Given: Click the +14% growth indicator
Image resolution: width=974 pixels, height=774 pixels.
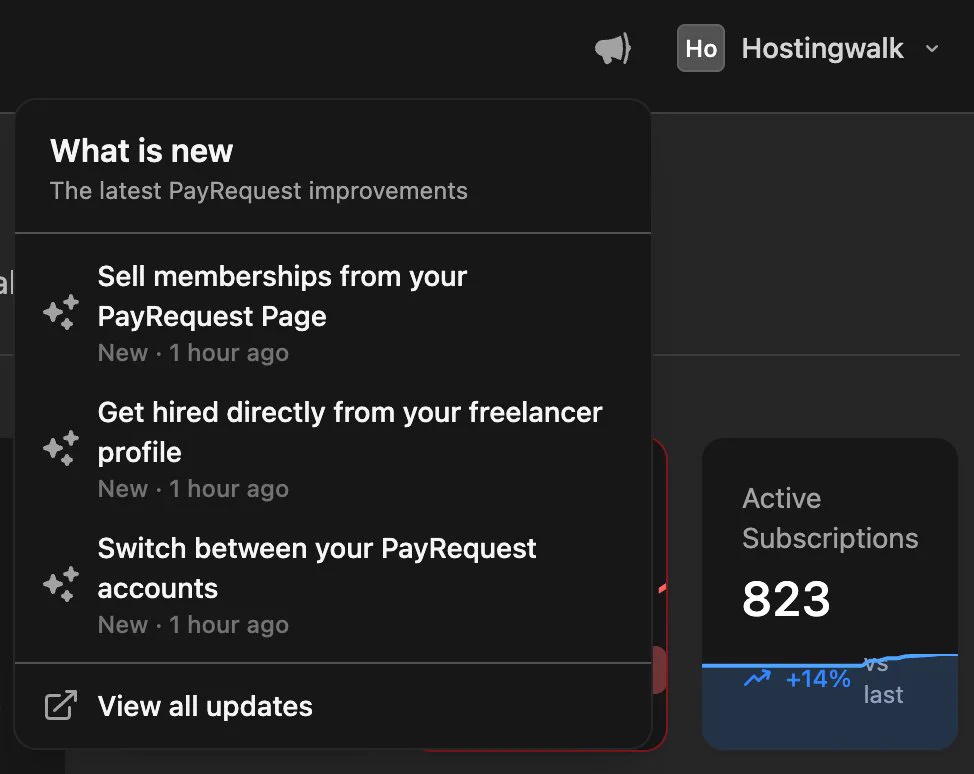Looking at the screenshot, I should point(818,680).
